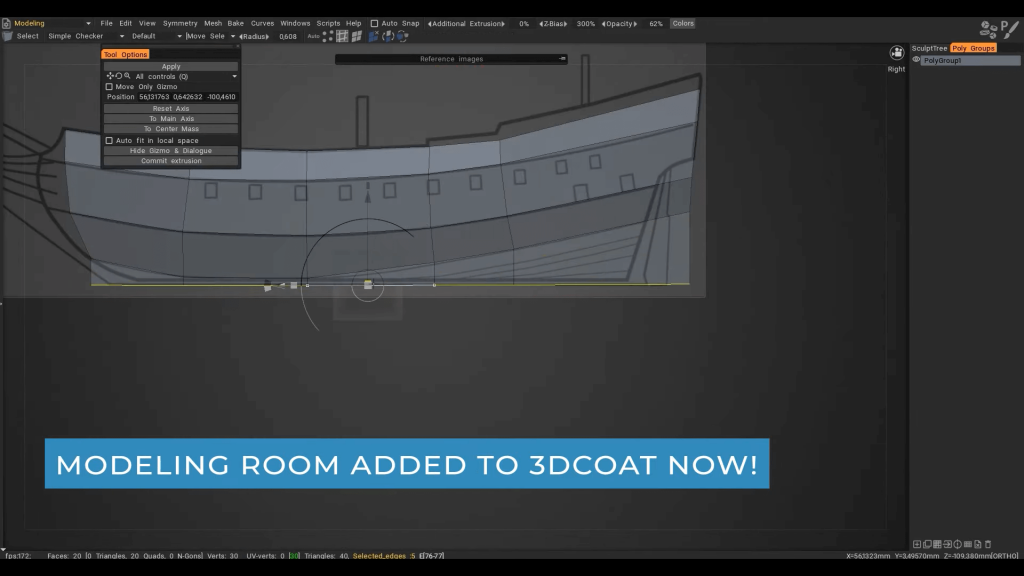The image size is (1024, 576).
Task: Click the room icon beside Modeling label
Action: pyautogui.click(x=7, y=24)
